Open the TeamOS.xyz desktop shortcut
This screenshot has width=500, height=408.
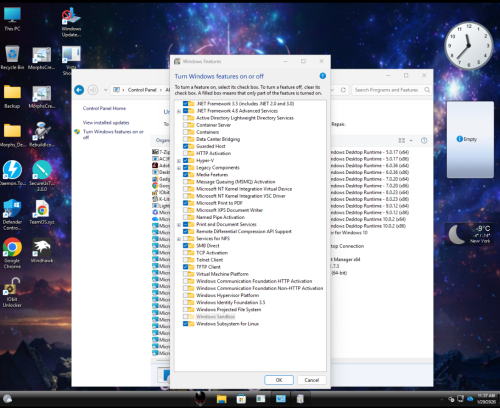(42, 212)
